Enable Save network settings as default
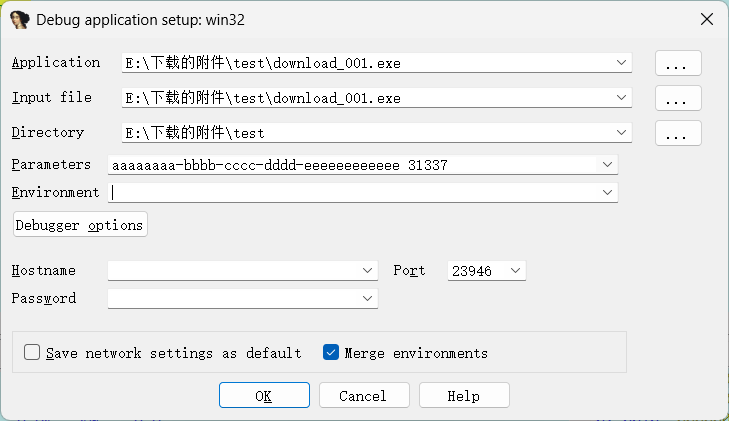 click(32, 352)
